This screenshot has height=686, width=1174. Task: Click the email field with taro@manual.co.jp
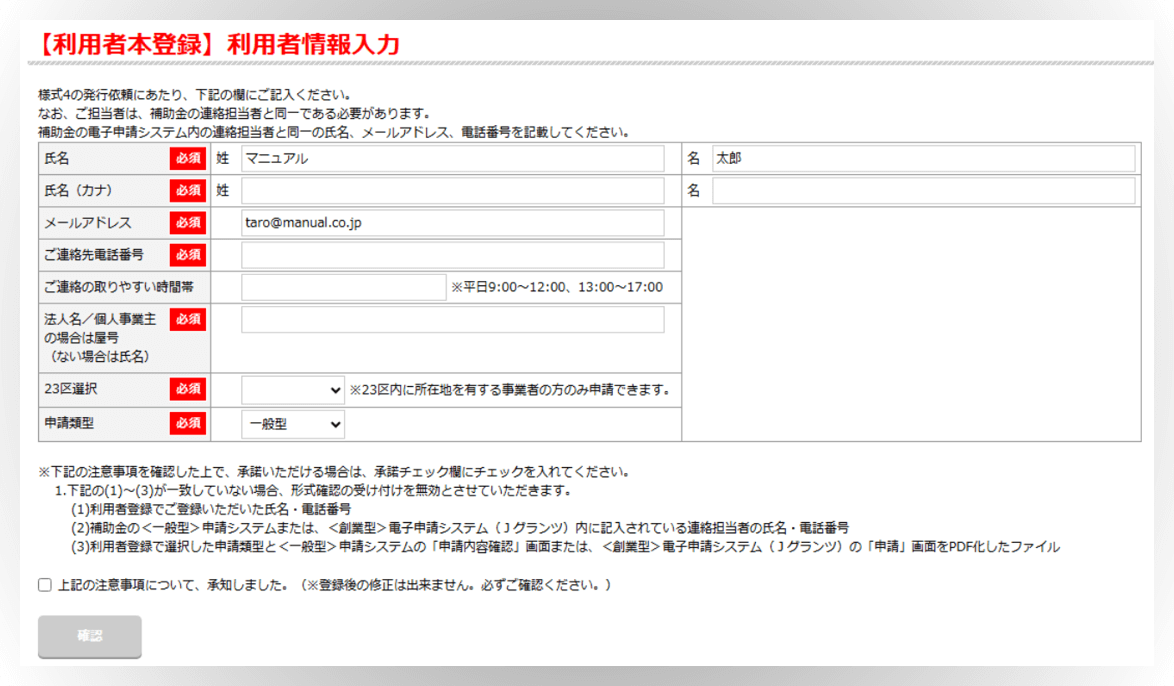coord(452,223)
